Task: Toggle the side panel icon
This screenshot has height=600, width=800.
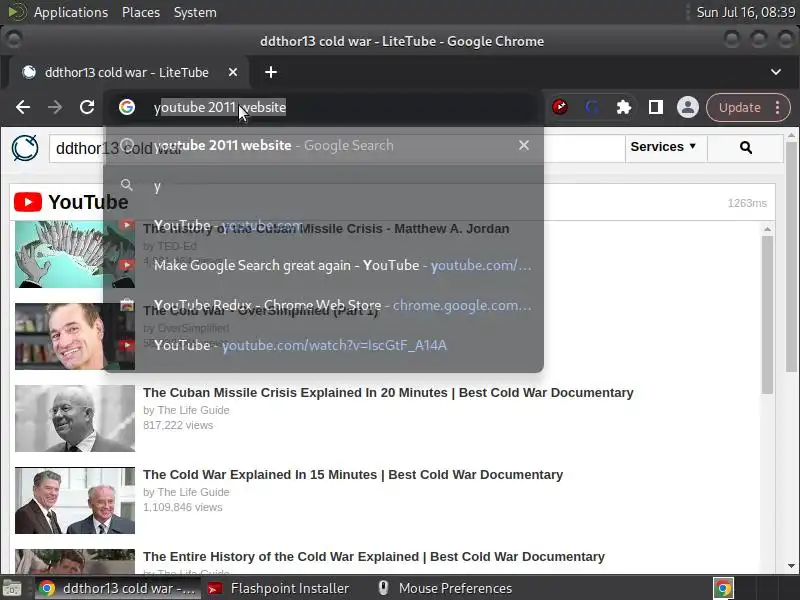Action: click(656, 107)
